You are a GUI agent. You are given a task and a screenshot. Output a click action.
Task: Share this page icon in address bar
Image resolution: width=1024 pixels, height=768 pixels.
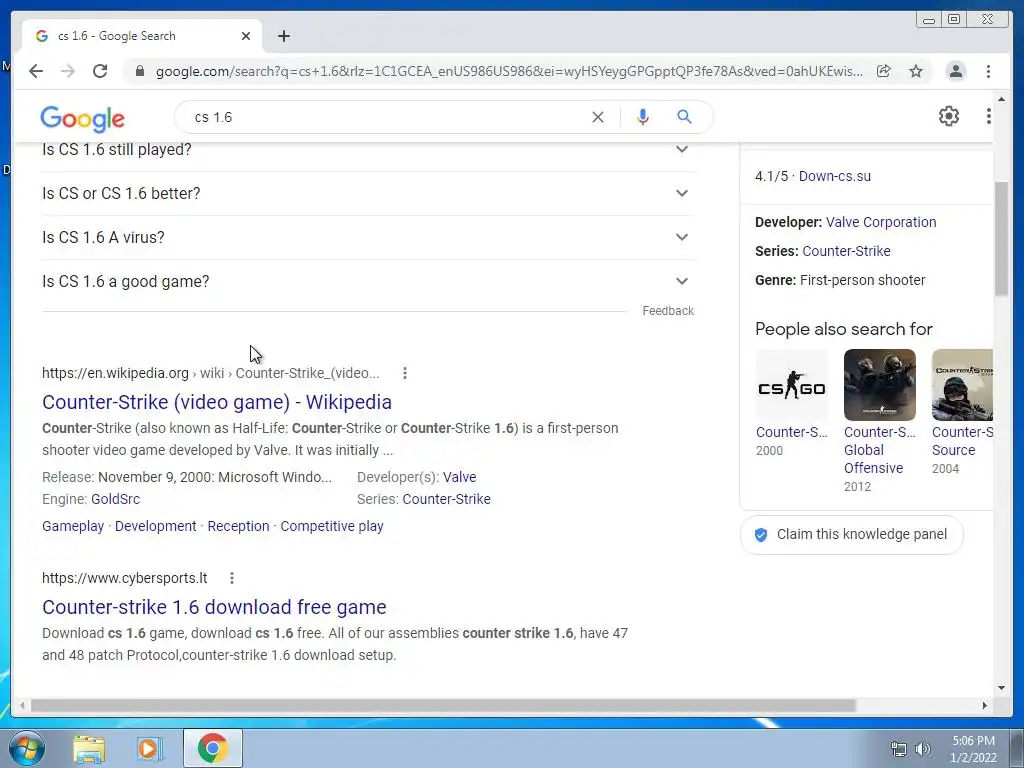tap(884, 71)
